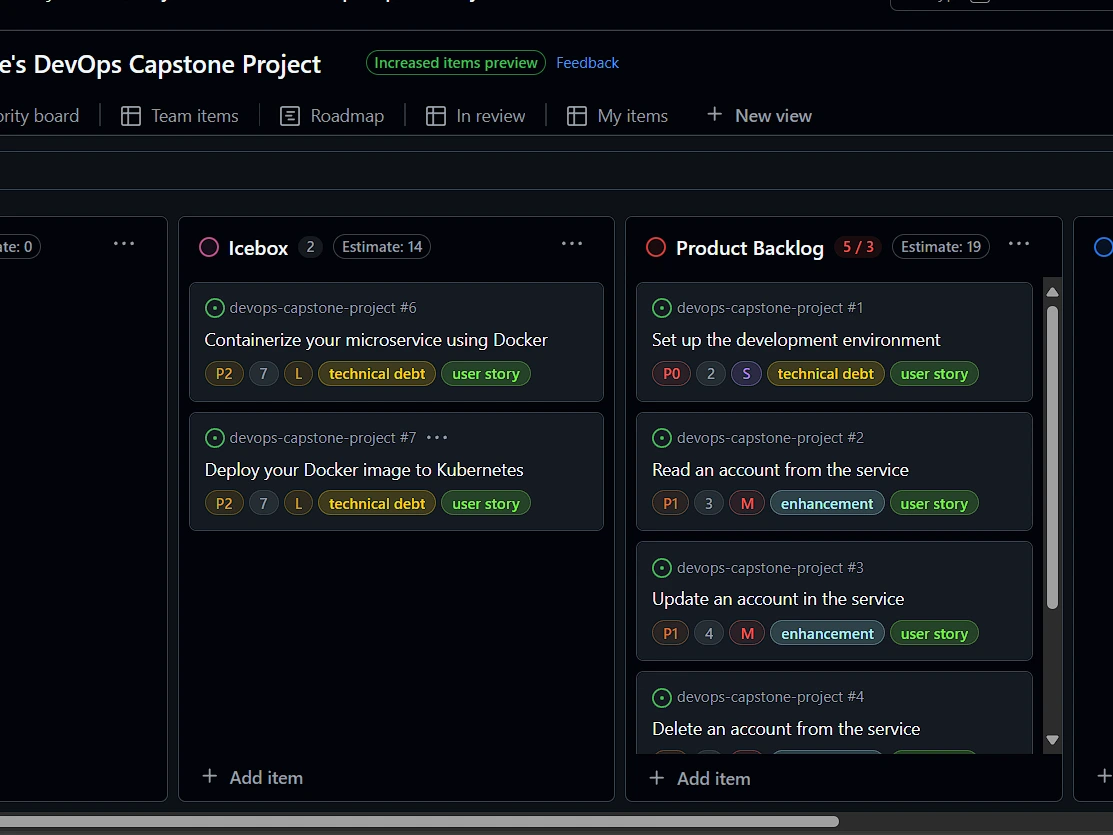The height and width of the screenshot is (835, 1113).
Task: Open the Icebox column options menu
Action: point(571,243)
